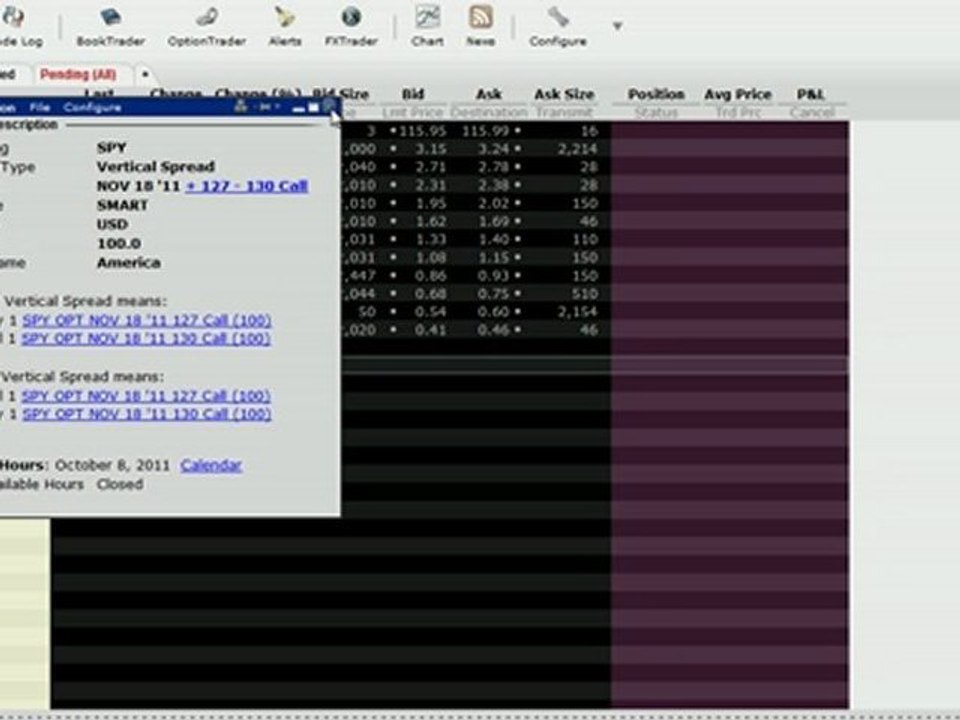Click ask size 2,214
Screen dimensions: 960x720
[x=577, y=149]
